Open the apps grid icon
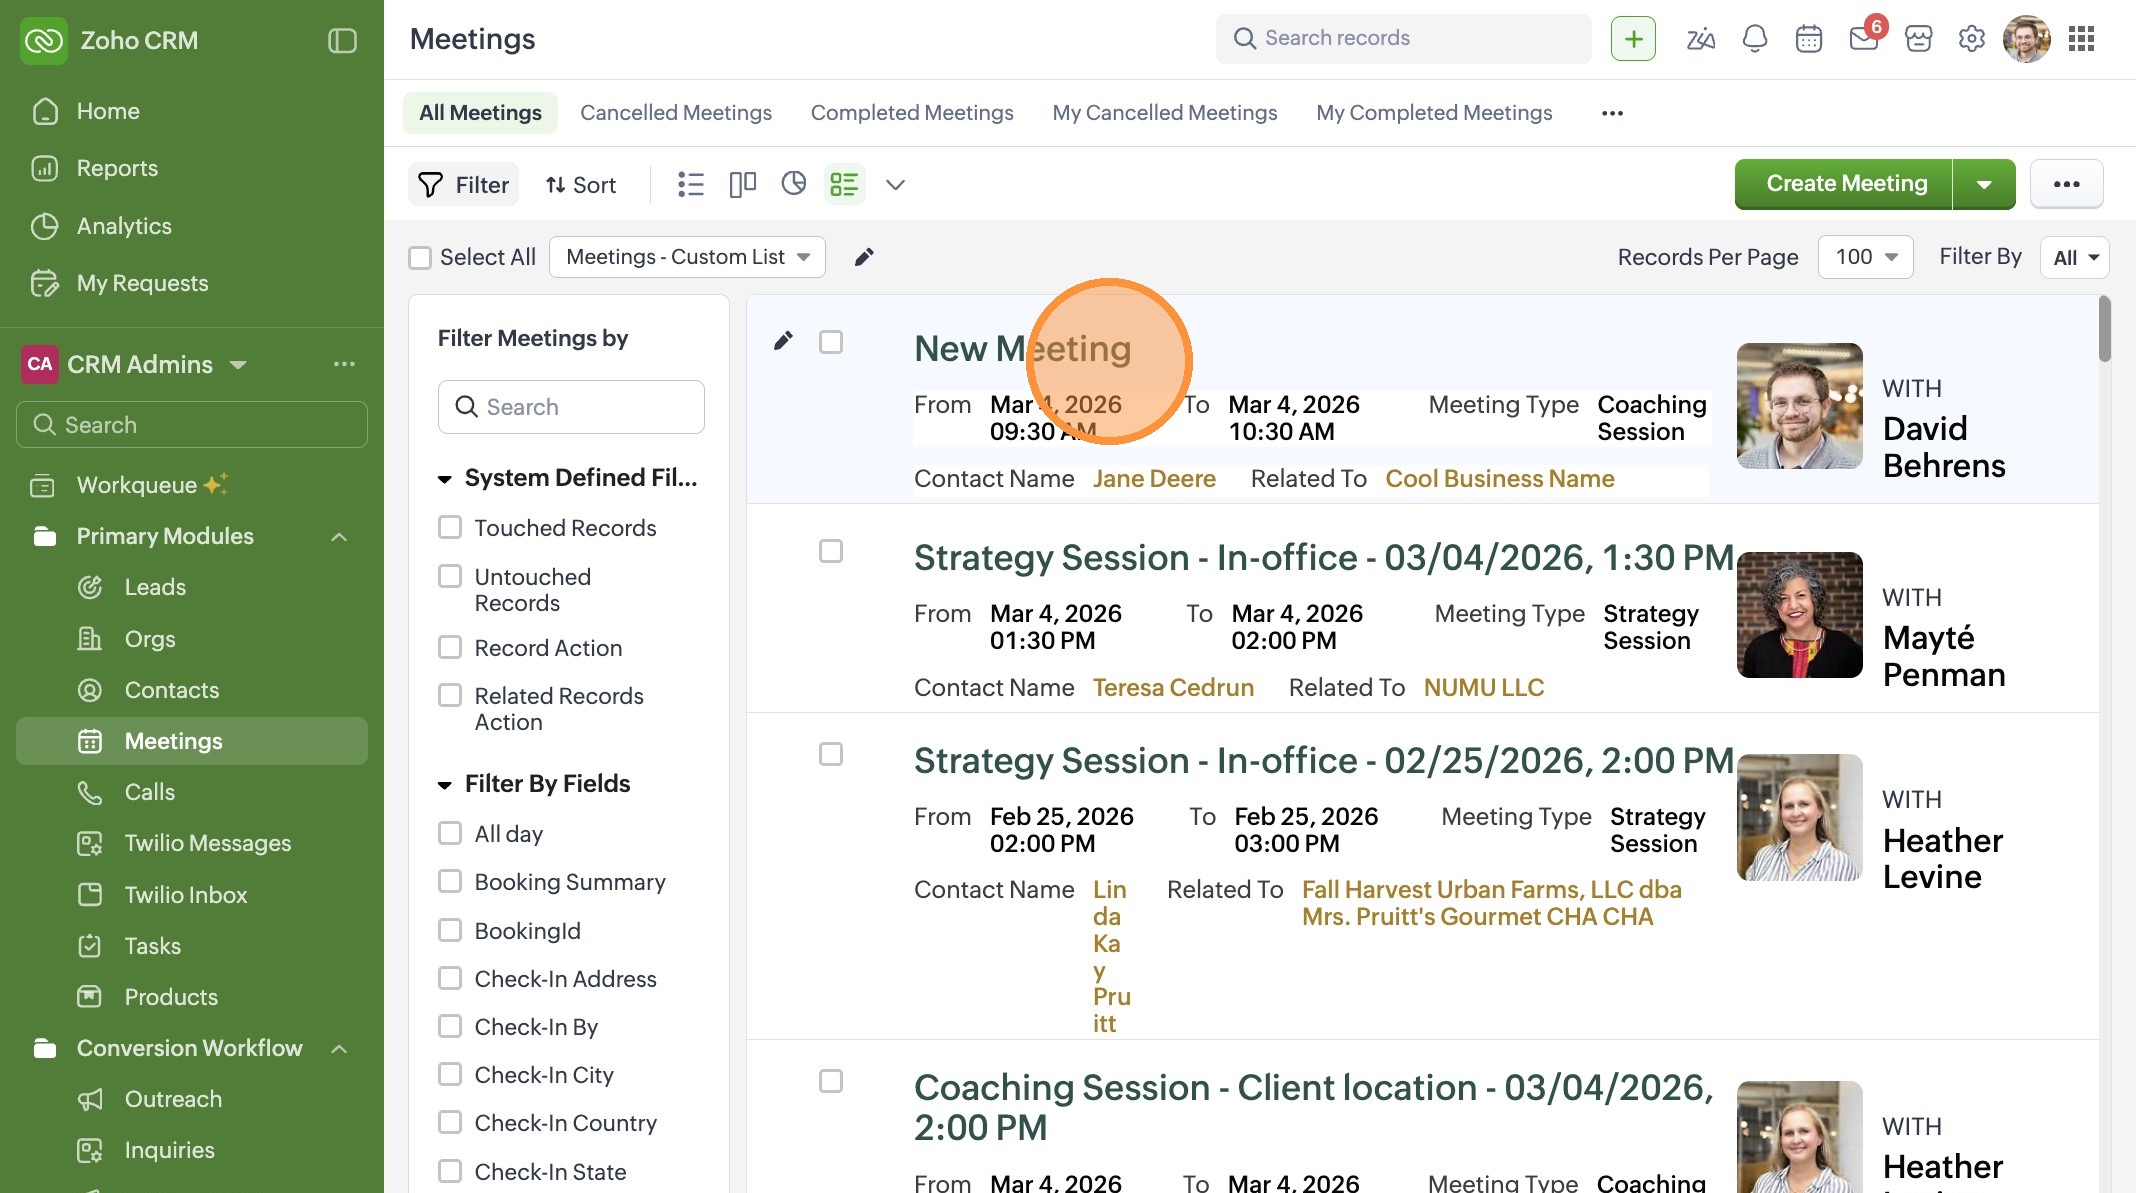Screen dimensions: 2136x1193 pos(2081,39)
